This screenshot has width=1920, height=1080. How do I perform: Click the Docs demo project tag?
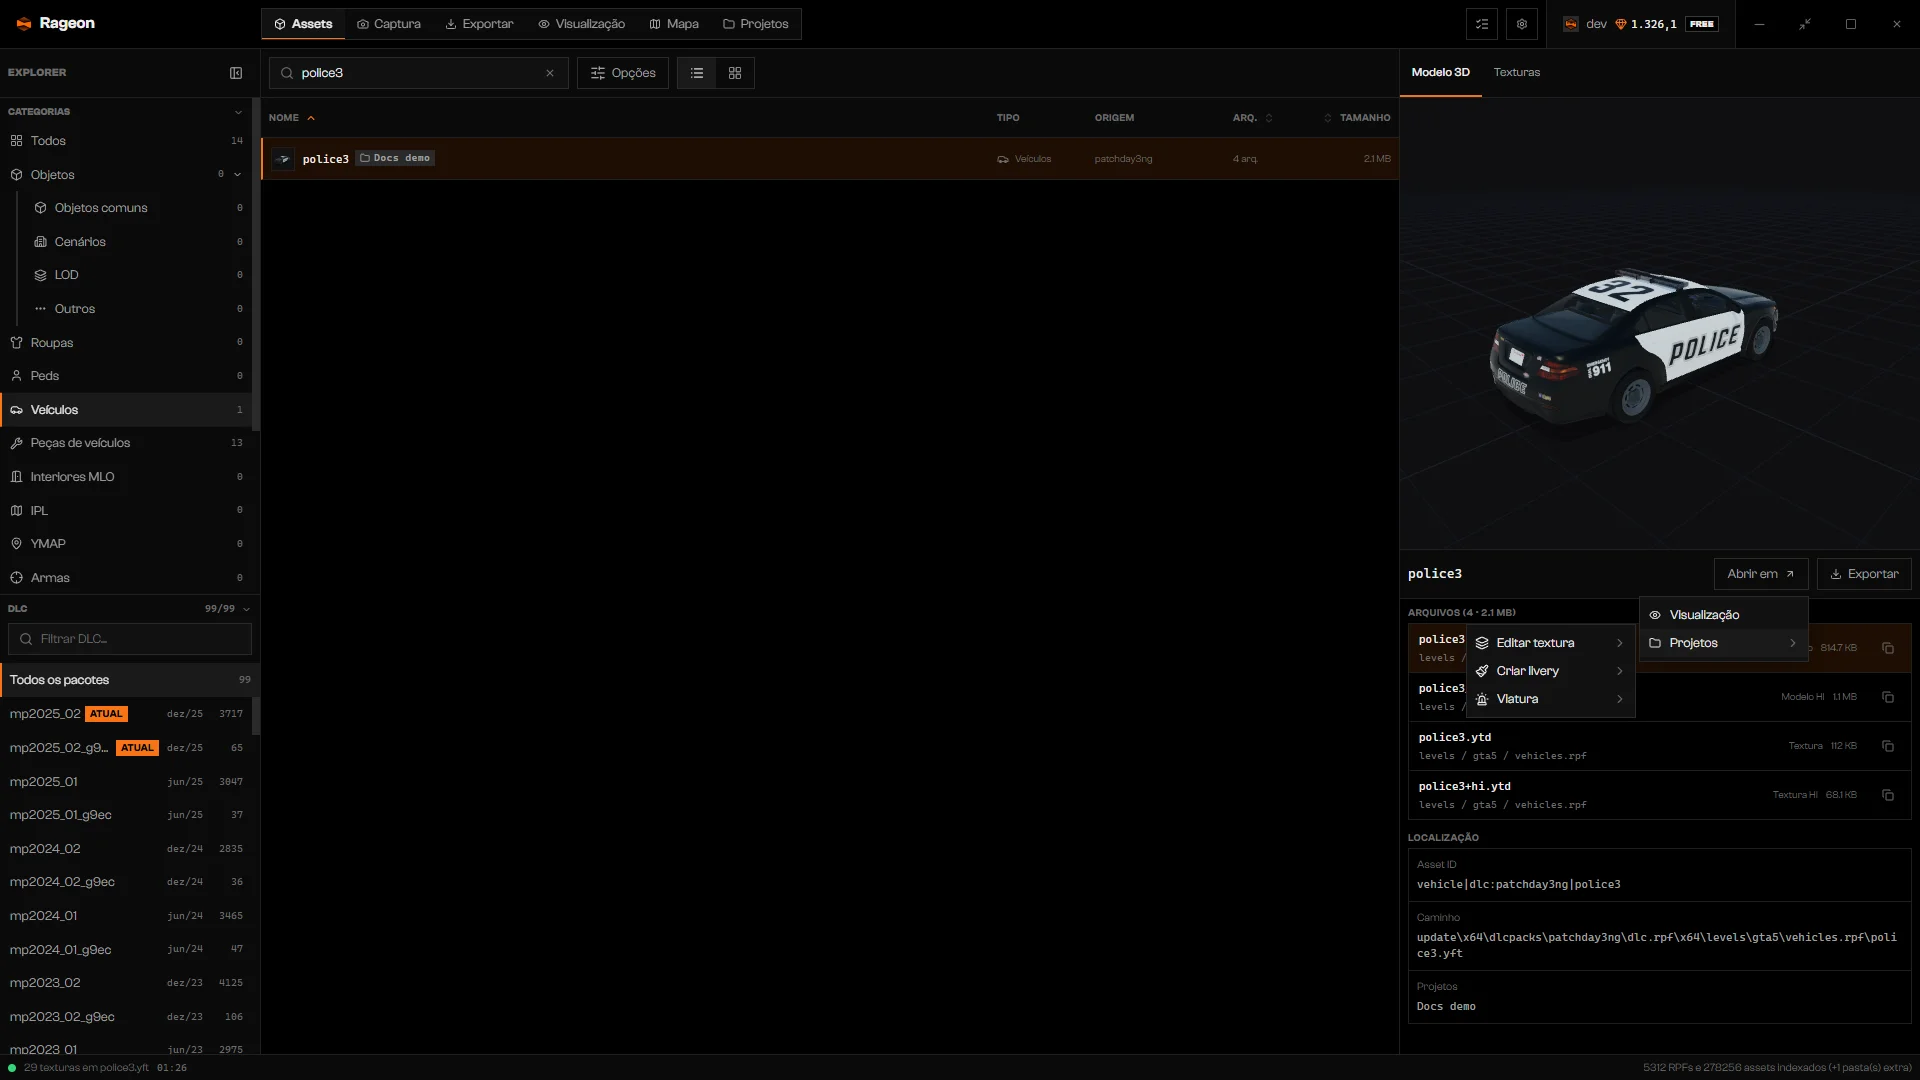pos(395,158)
